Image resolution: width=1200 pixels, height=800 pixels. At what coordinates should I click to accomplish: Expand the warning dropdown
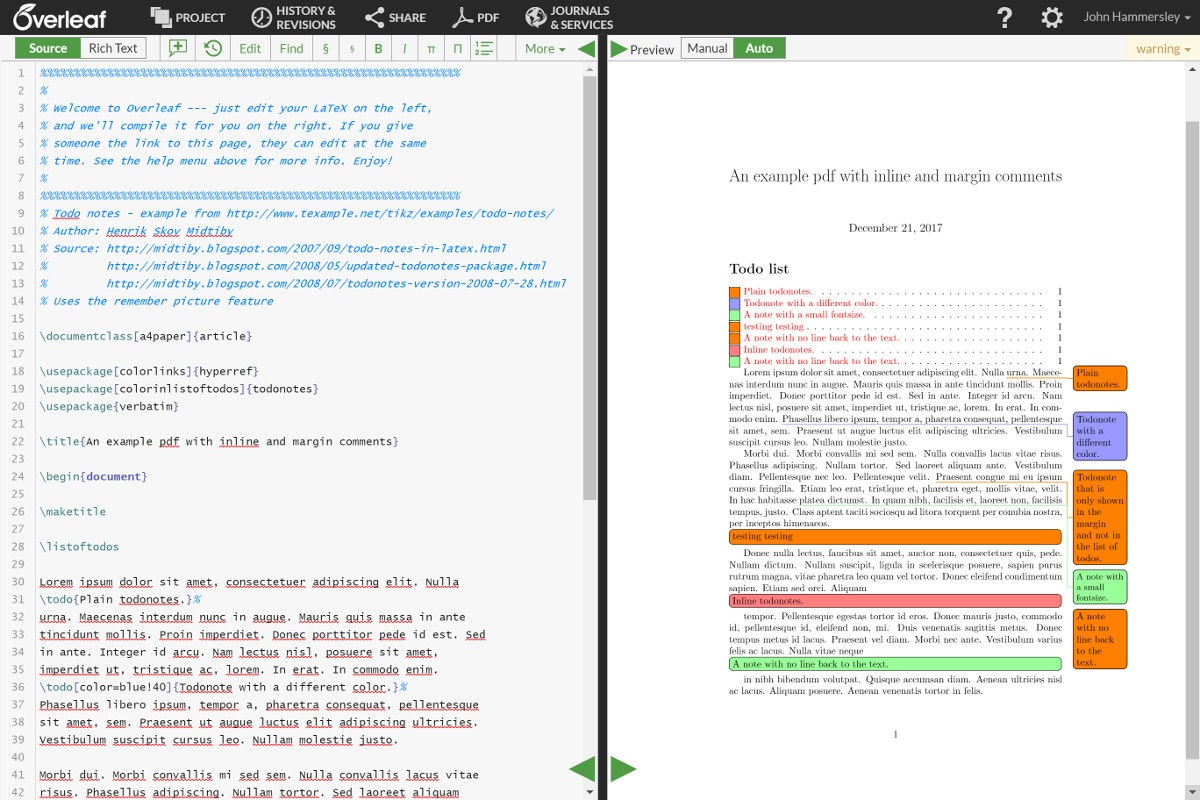coord(1160,47)
